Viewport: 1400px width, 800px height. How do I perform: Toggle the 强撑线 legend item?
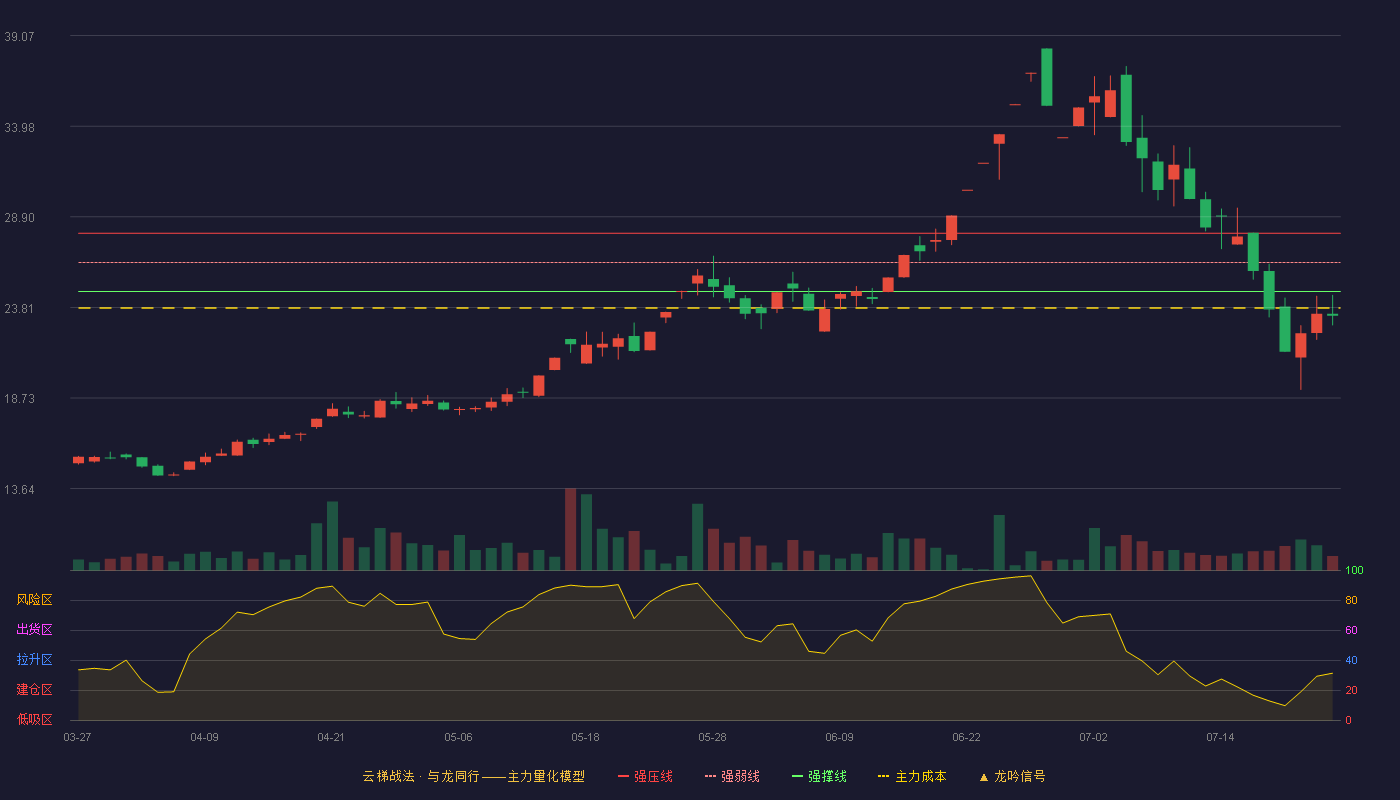[819, 776]
